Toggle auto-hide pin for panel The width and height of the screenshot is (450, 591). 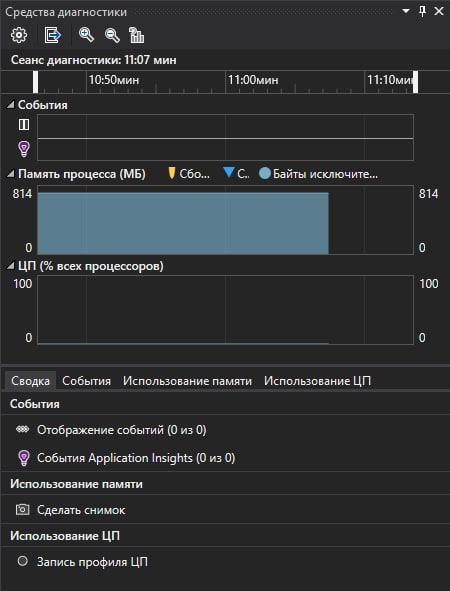(422, 11)
